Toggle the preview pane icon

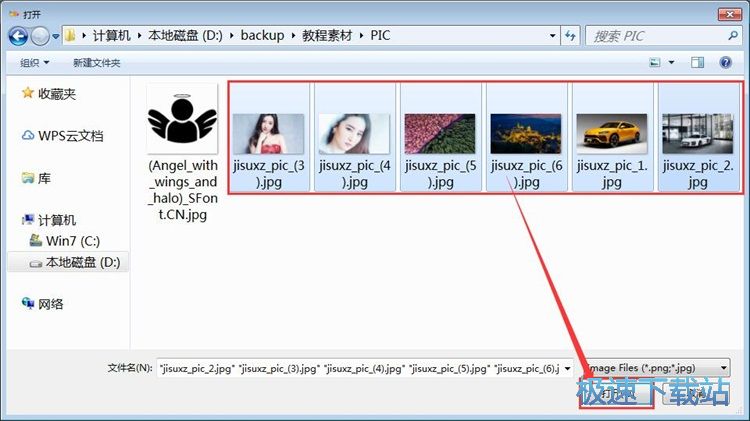tap(697, 63)
